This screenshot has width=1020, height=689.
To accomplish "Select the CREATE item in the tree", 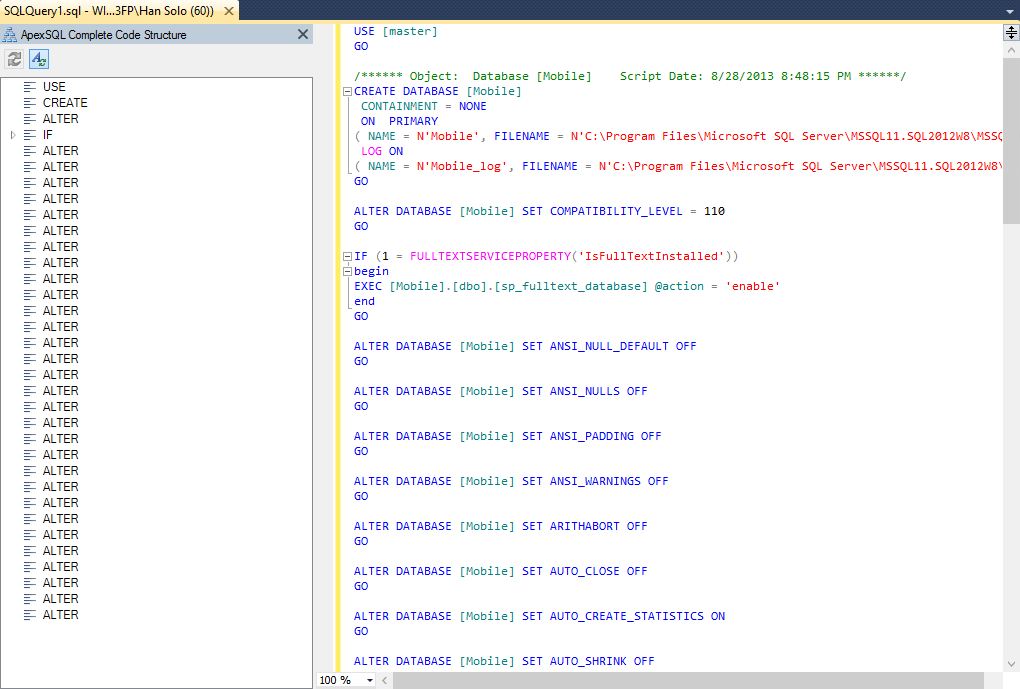I will 65,103.
